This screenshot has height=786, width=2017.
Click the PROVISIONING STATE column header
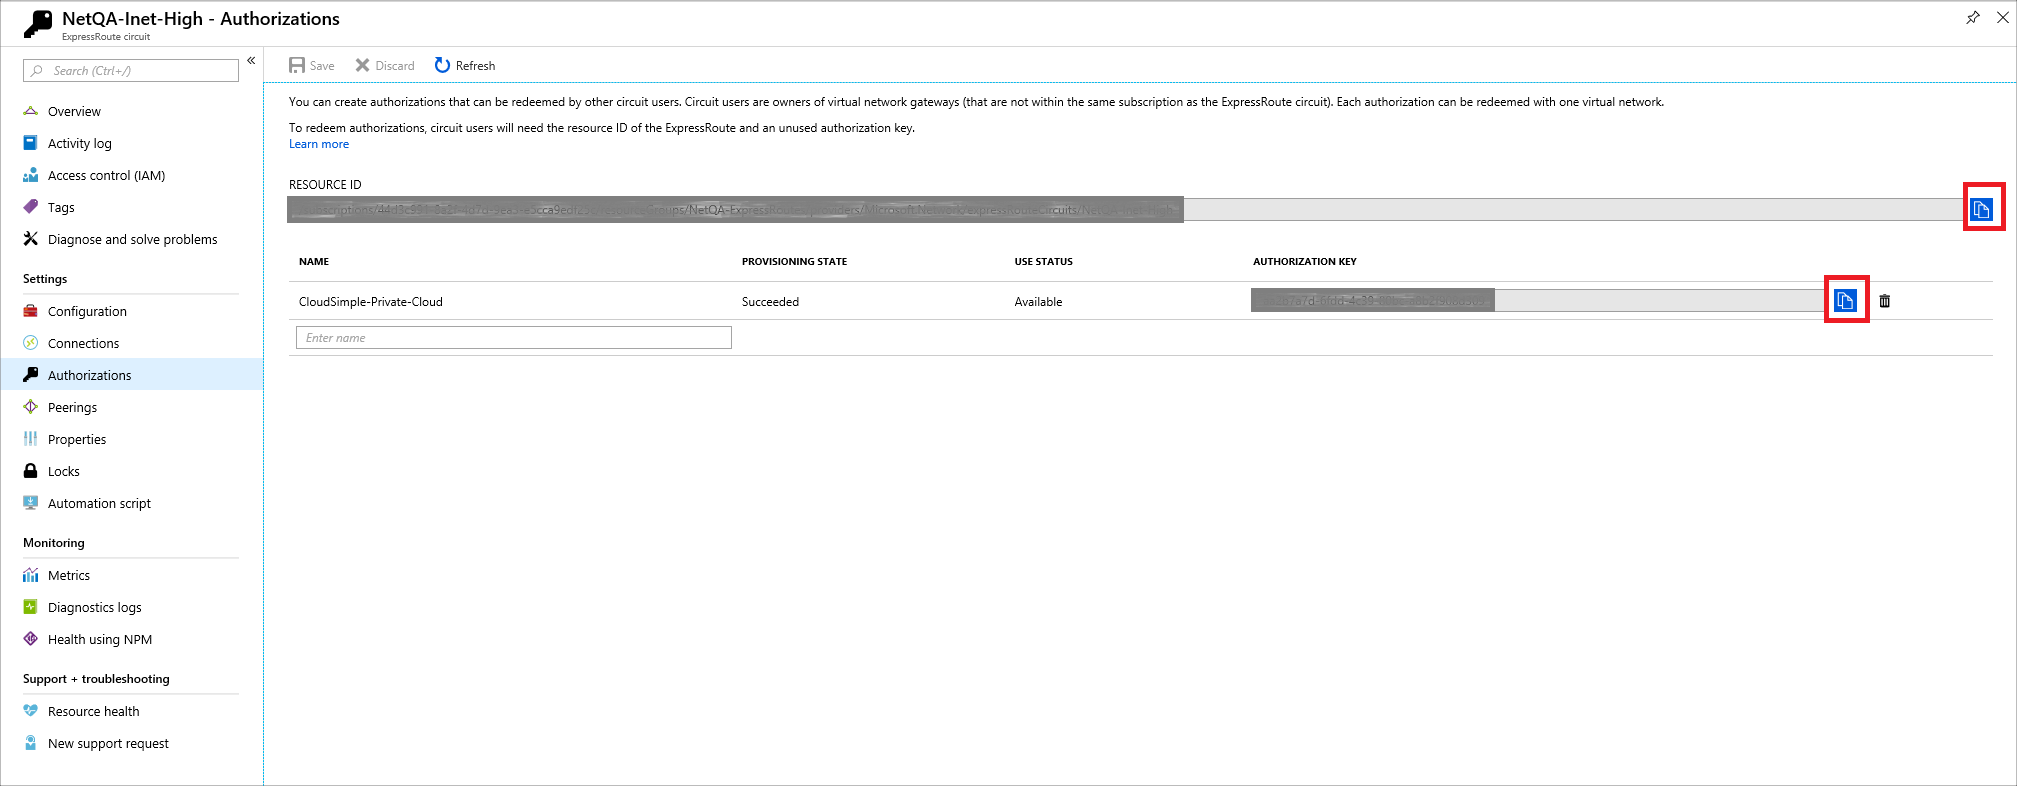tap(794, 261)
